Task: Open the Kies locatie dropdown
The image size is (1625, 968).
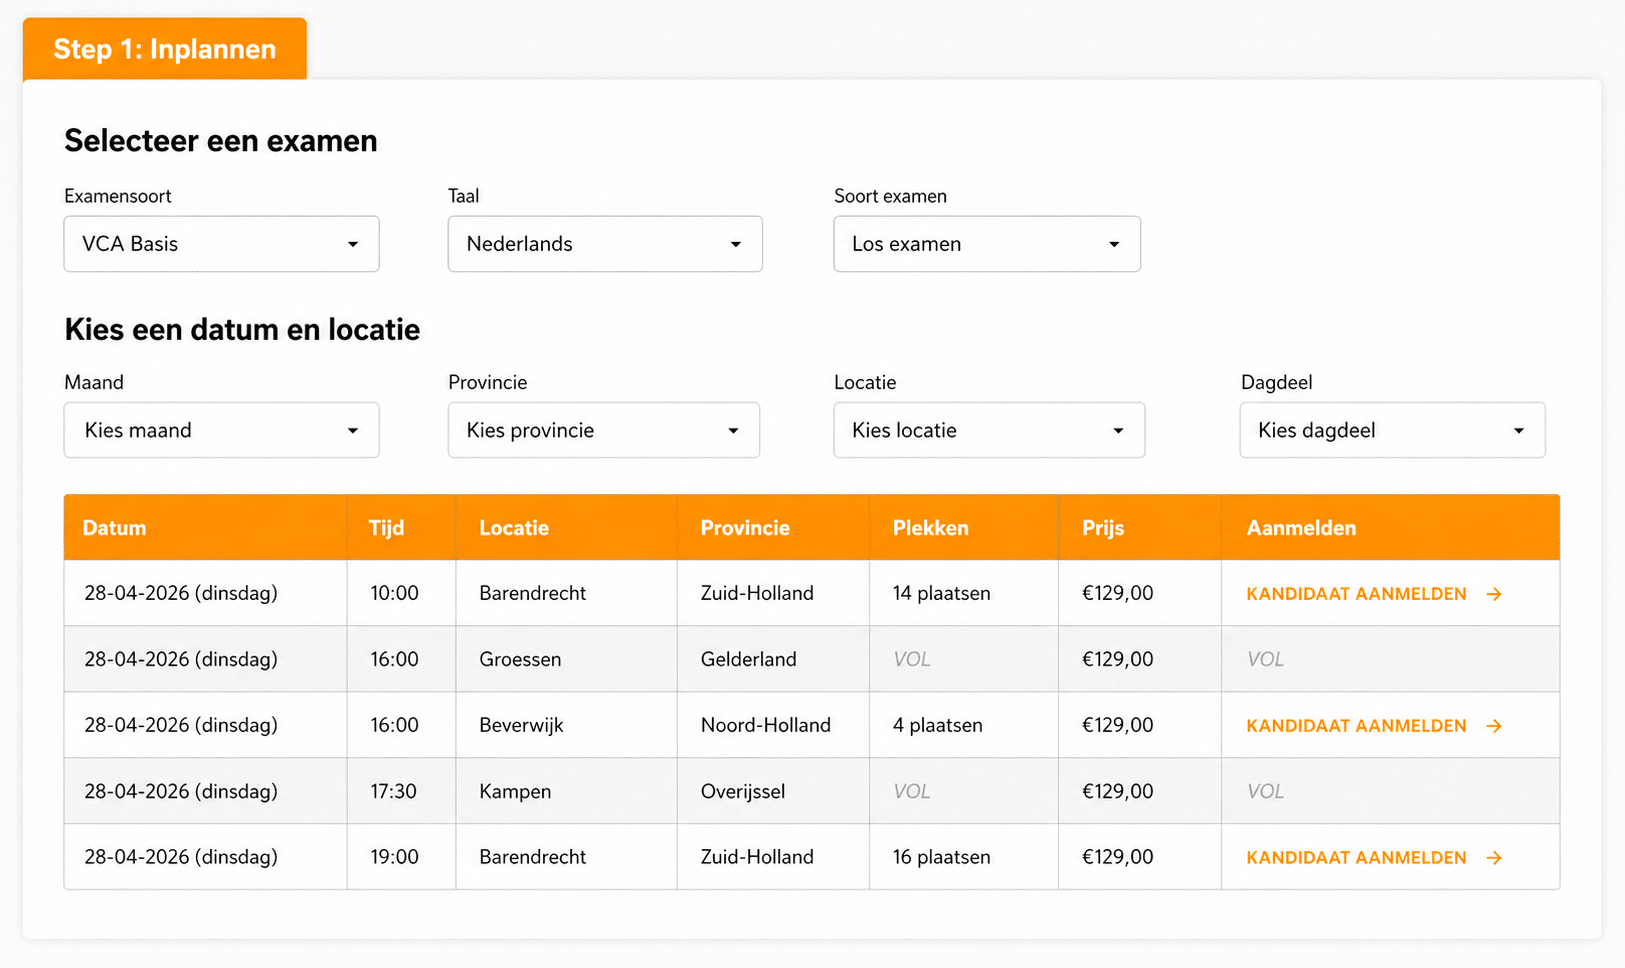Action: (x=988, y=430)
